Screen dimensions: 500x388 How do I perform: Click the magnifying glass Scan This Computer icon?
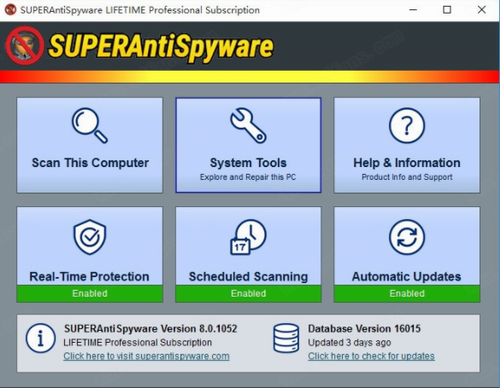pos(90,125)
